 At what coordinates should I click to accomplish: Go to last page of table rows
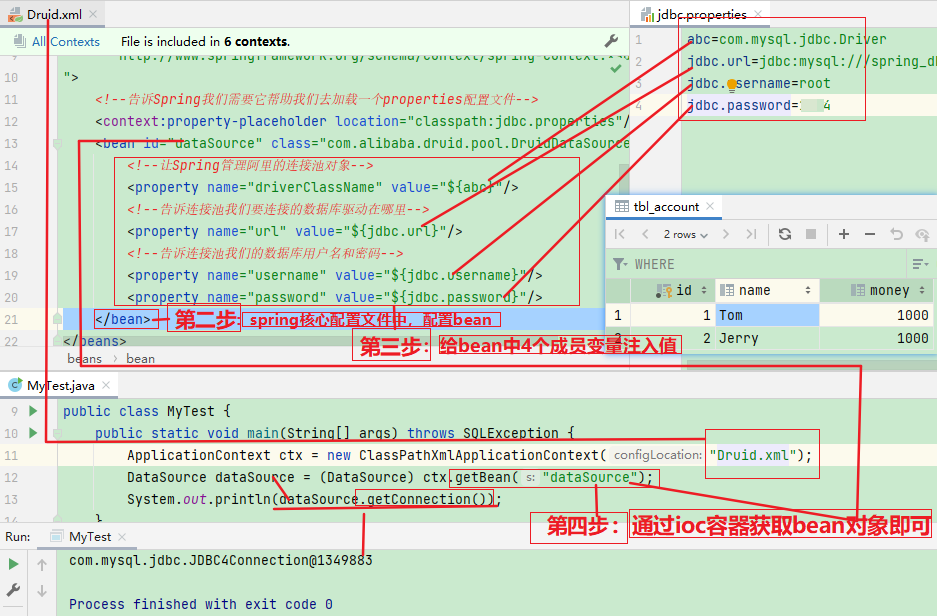tap(751, 234)
